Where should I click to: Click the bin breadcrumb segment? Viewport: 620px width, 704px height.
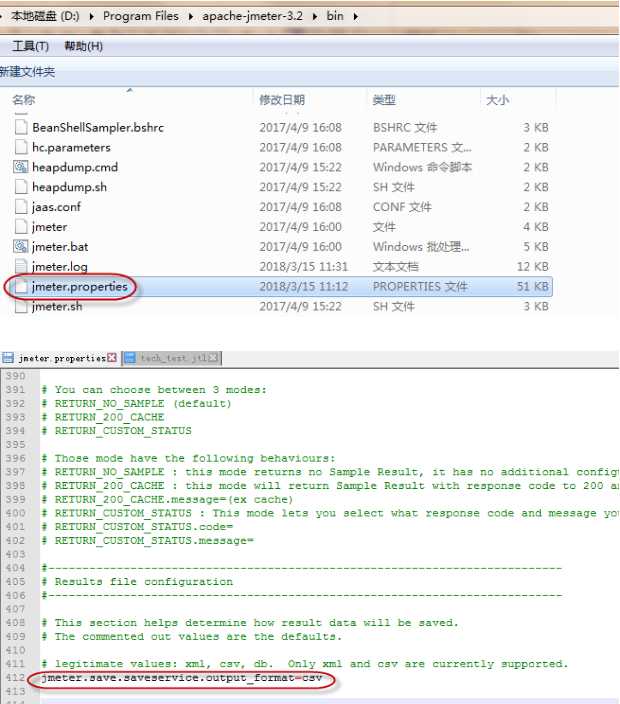pyautogui.click(x=335, y=16)
